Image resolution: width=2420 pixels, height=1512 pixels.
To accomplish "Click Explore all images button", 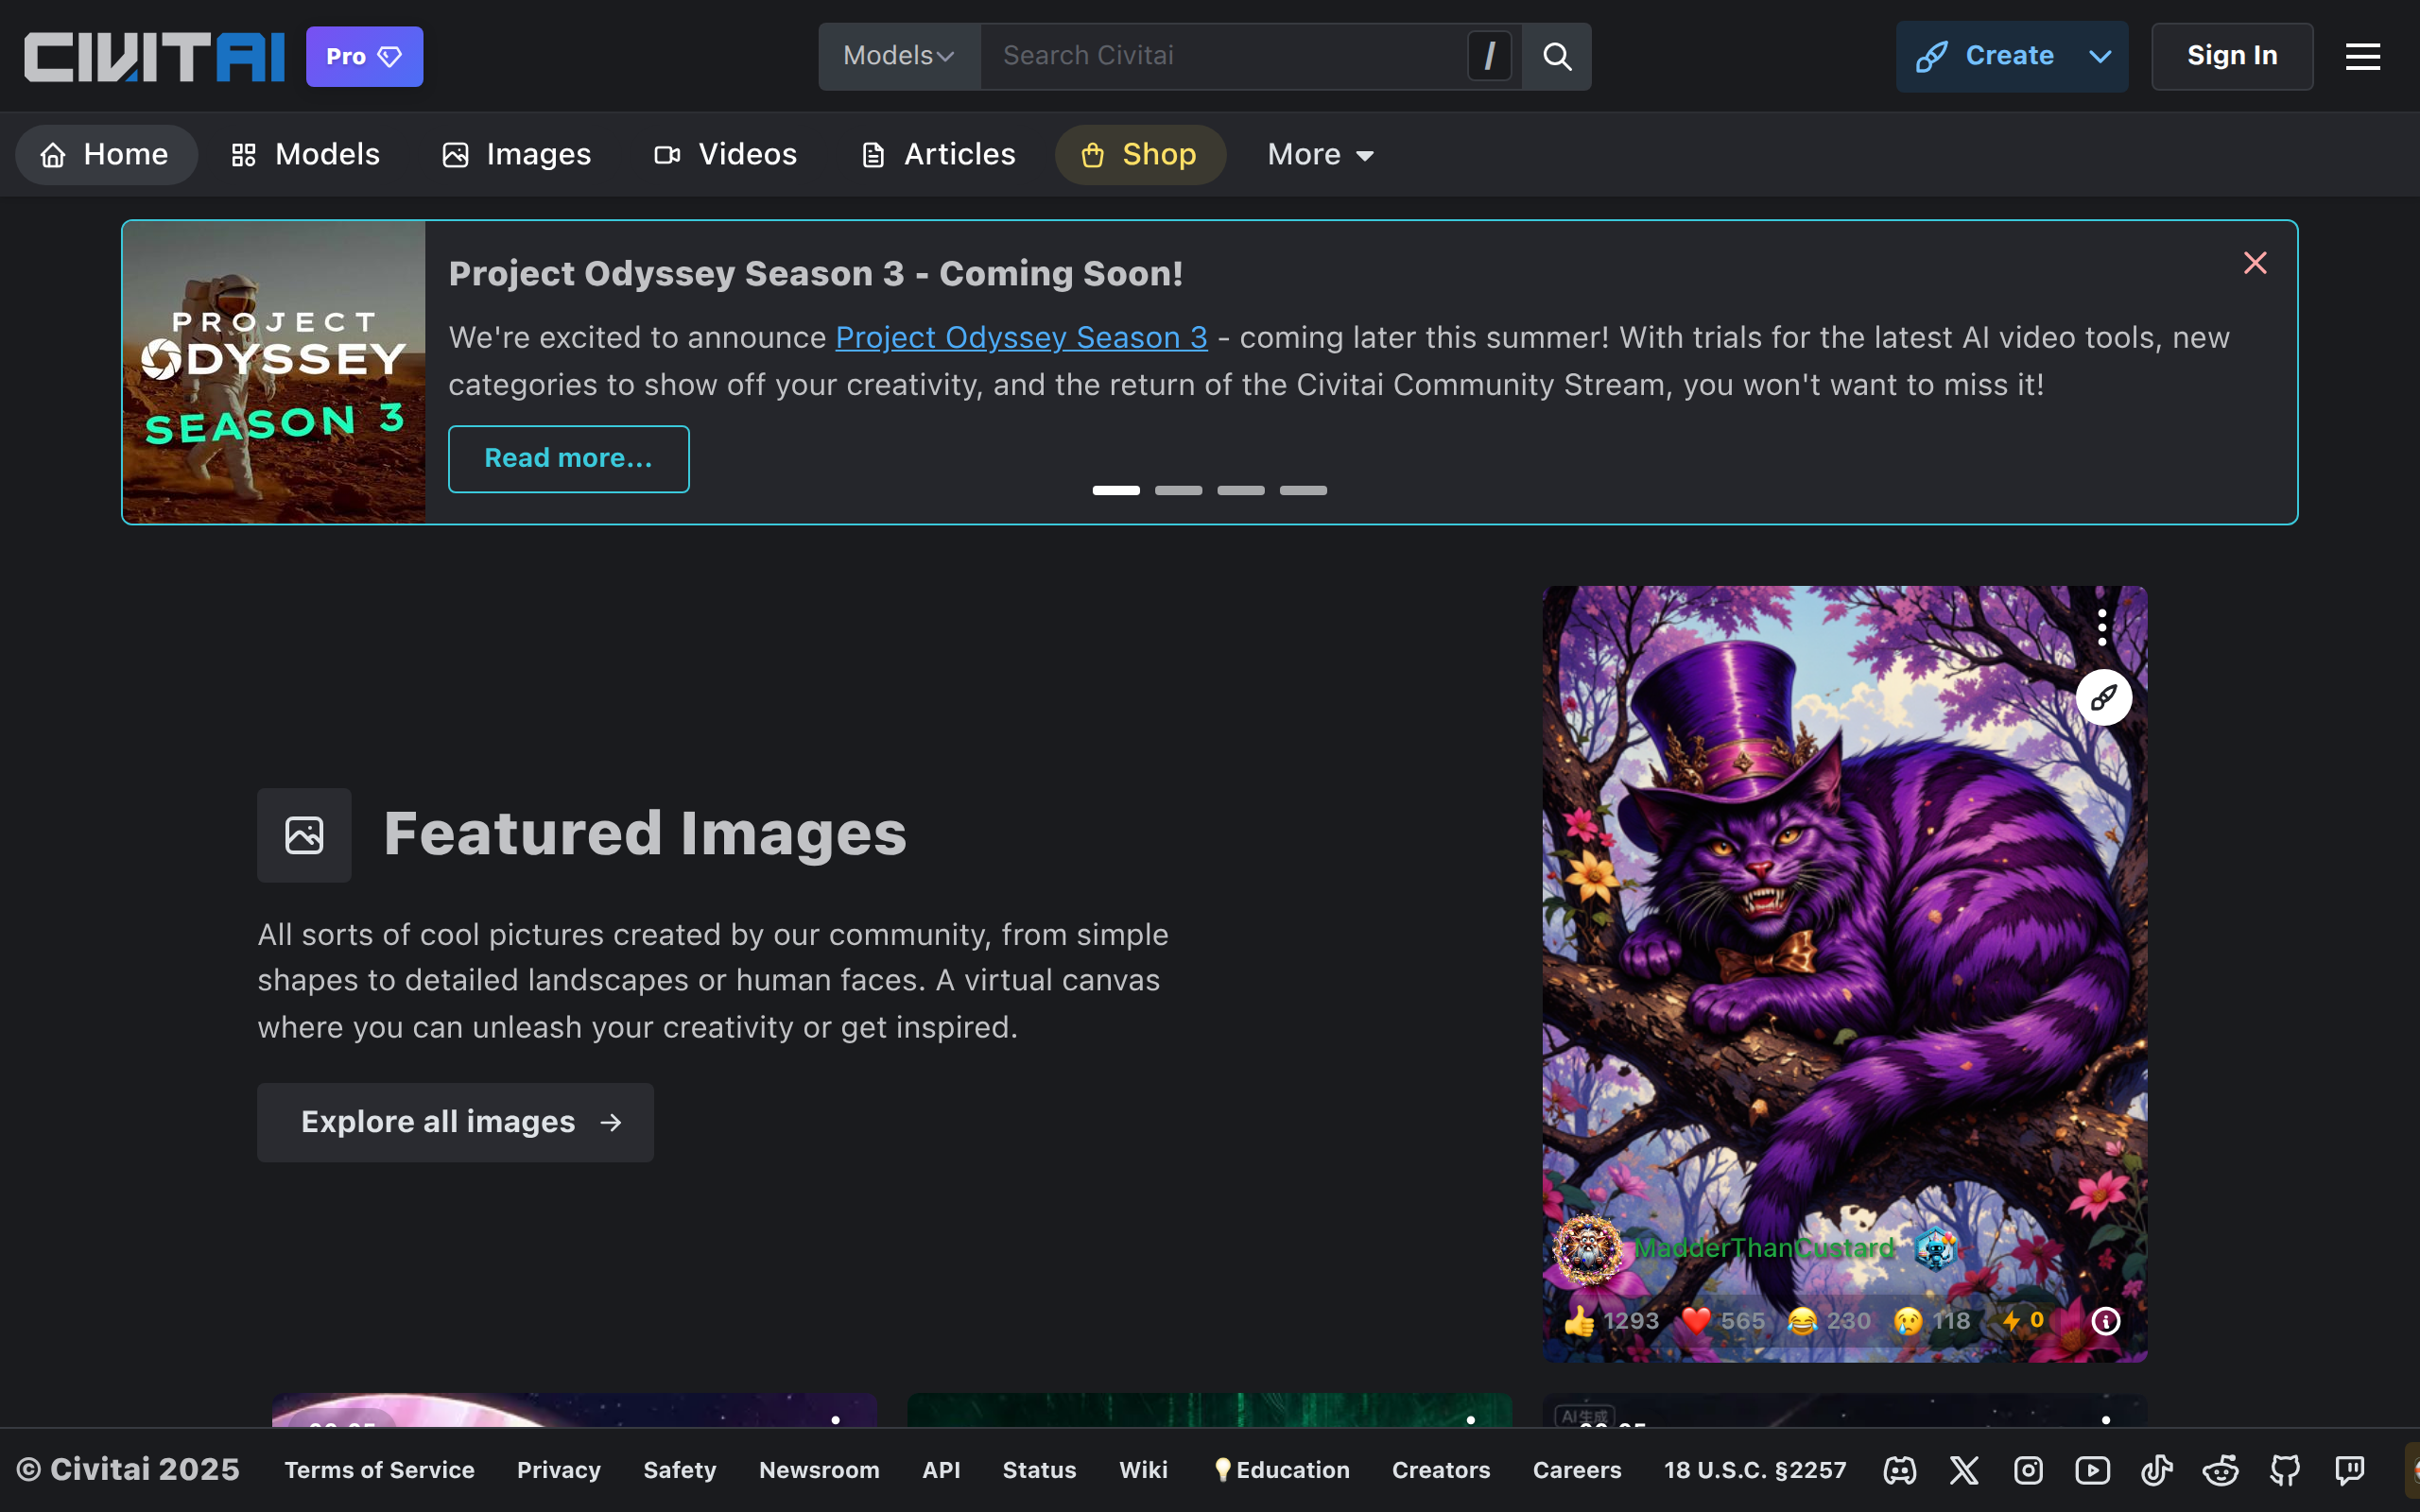I will point(455,1122).
